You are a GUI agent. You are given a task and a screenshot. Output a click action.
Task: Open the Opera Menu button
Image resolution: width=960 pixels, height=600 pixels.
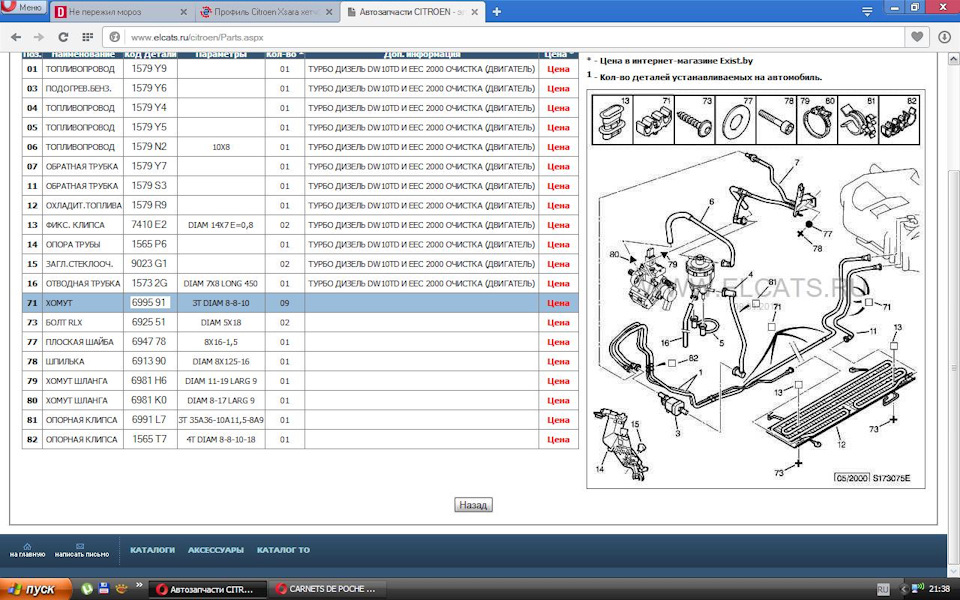pyautogui.click(x=23, y=9)
